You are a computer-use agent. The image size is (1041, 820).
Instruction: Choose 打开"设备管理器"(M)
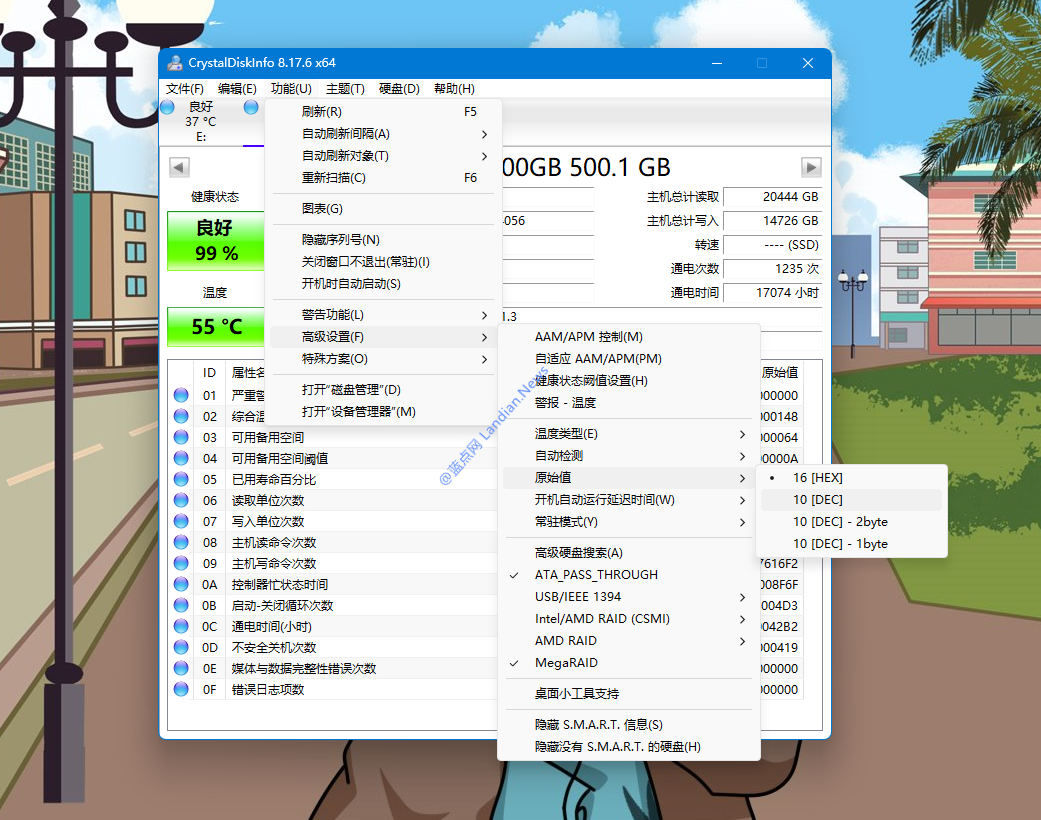pos(383,412)
